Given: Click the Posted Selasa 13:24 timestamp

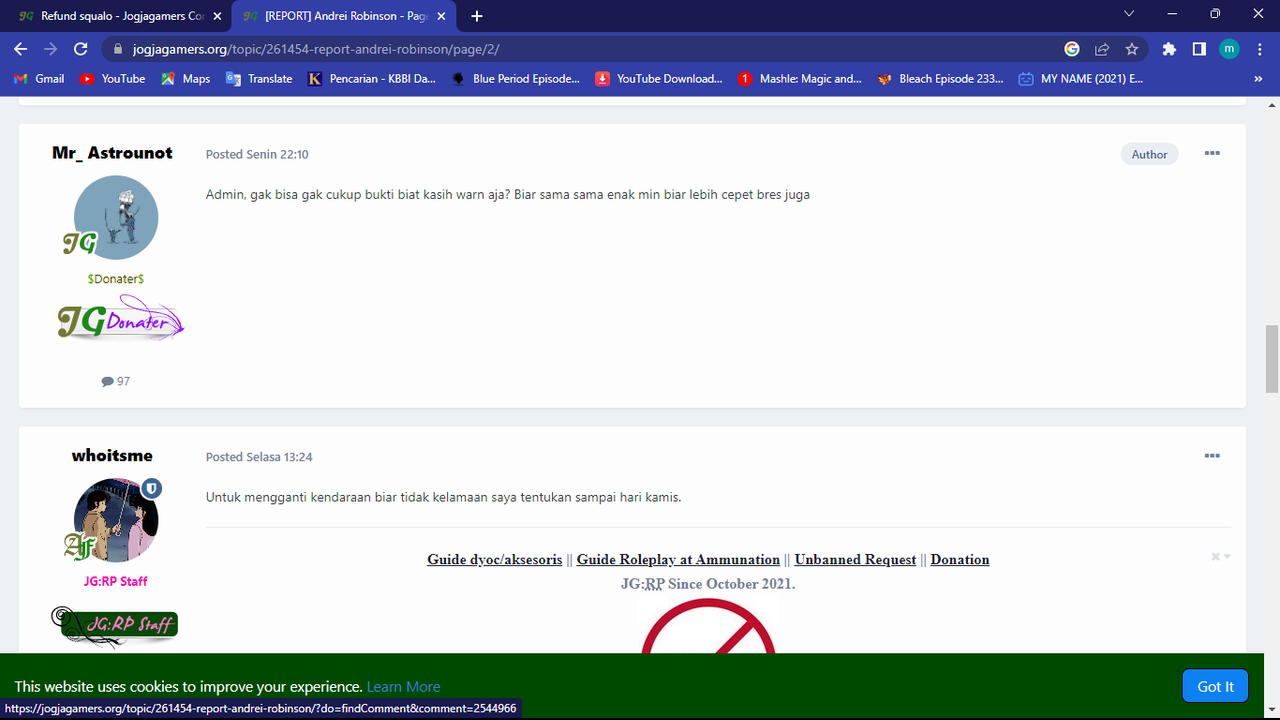Looking at the screenshot, I should 259,457.
